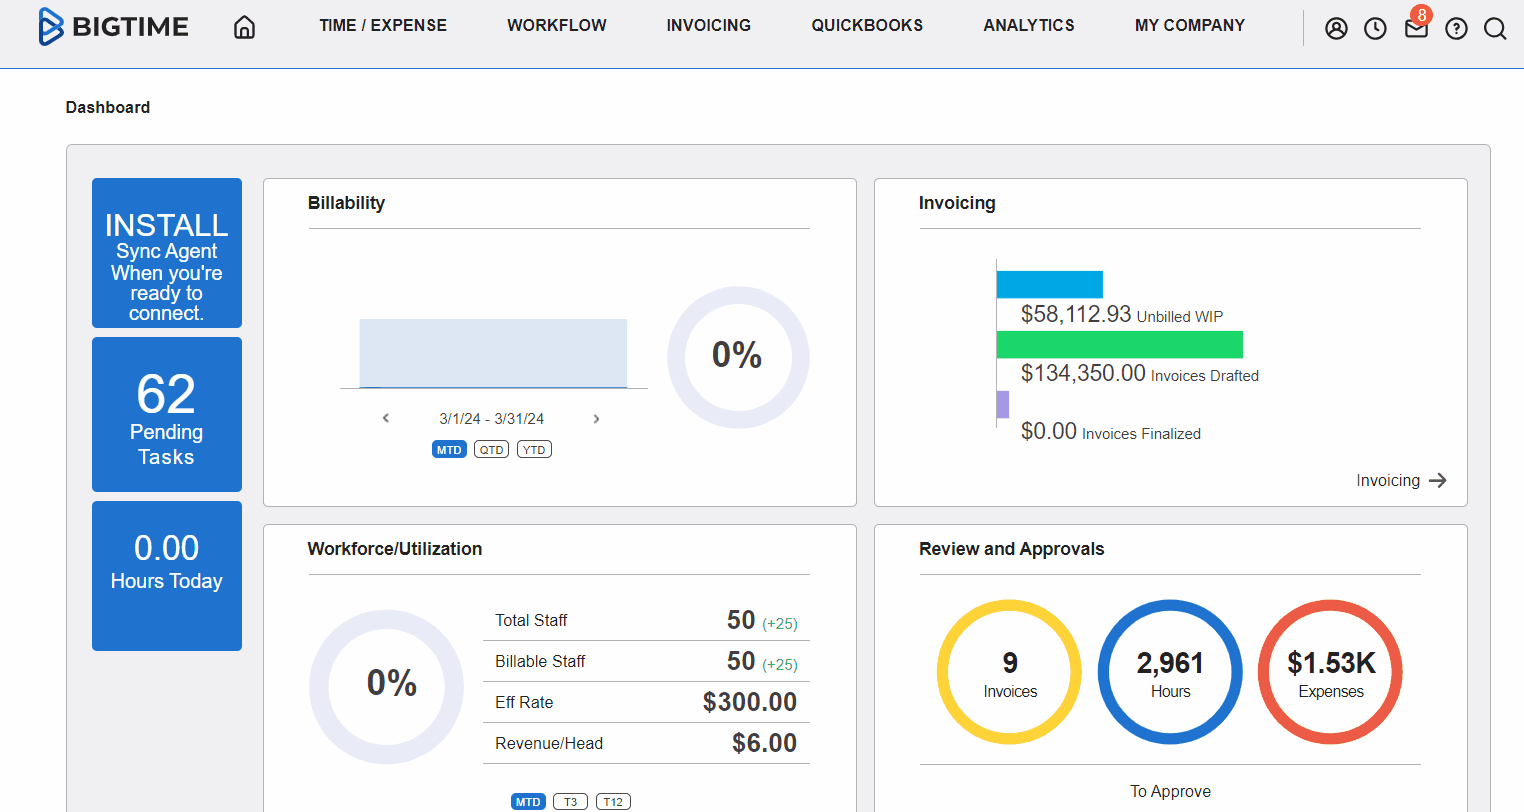Image resolution: width=1524 pixels, height=812 pixels.
Task: Open the inbox with 8 notifications
Action: click(x=1416, y=29)
